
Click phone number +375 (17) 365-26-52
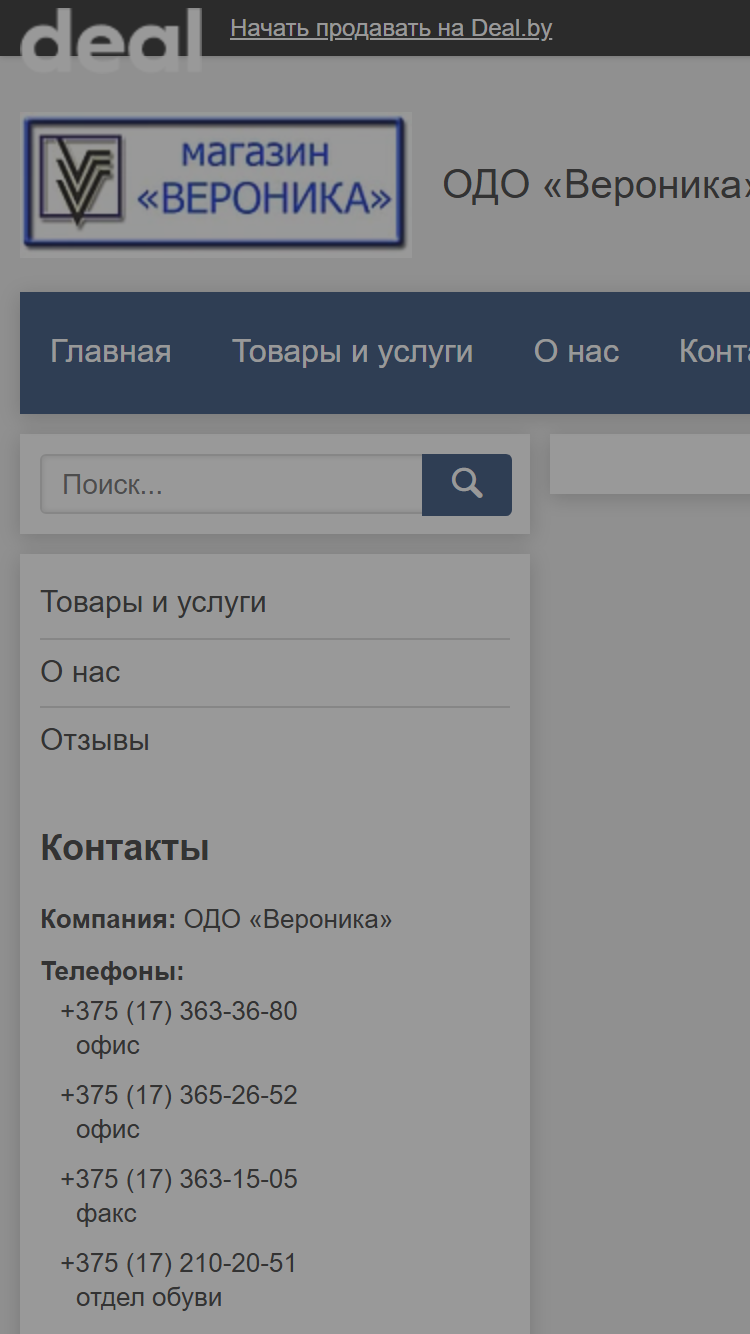tap(179, 1095)
